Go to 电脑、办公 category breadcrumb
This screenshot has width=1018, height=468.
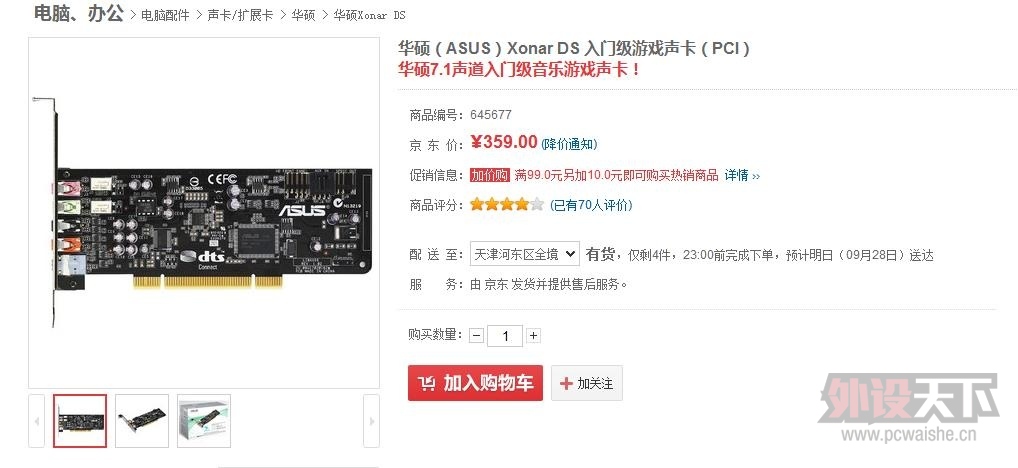click(78, 13)
